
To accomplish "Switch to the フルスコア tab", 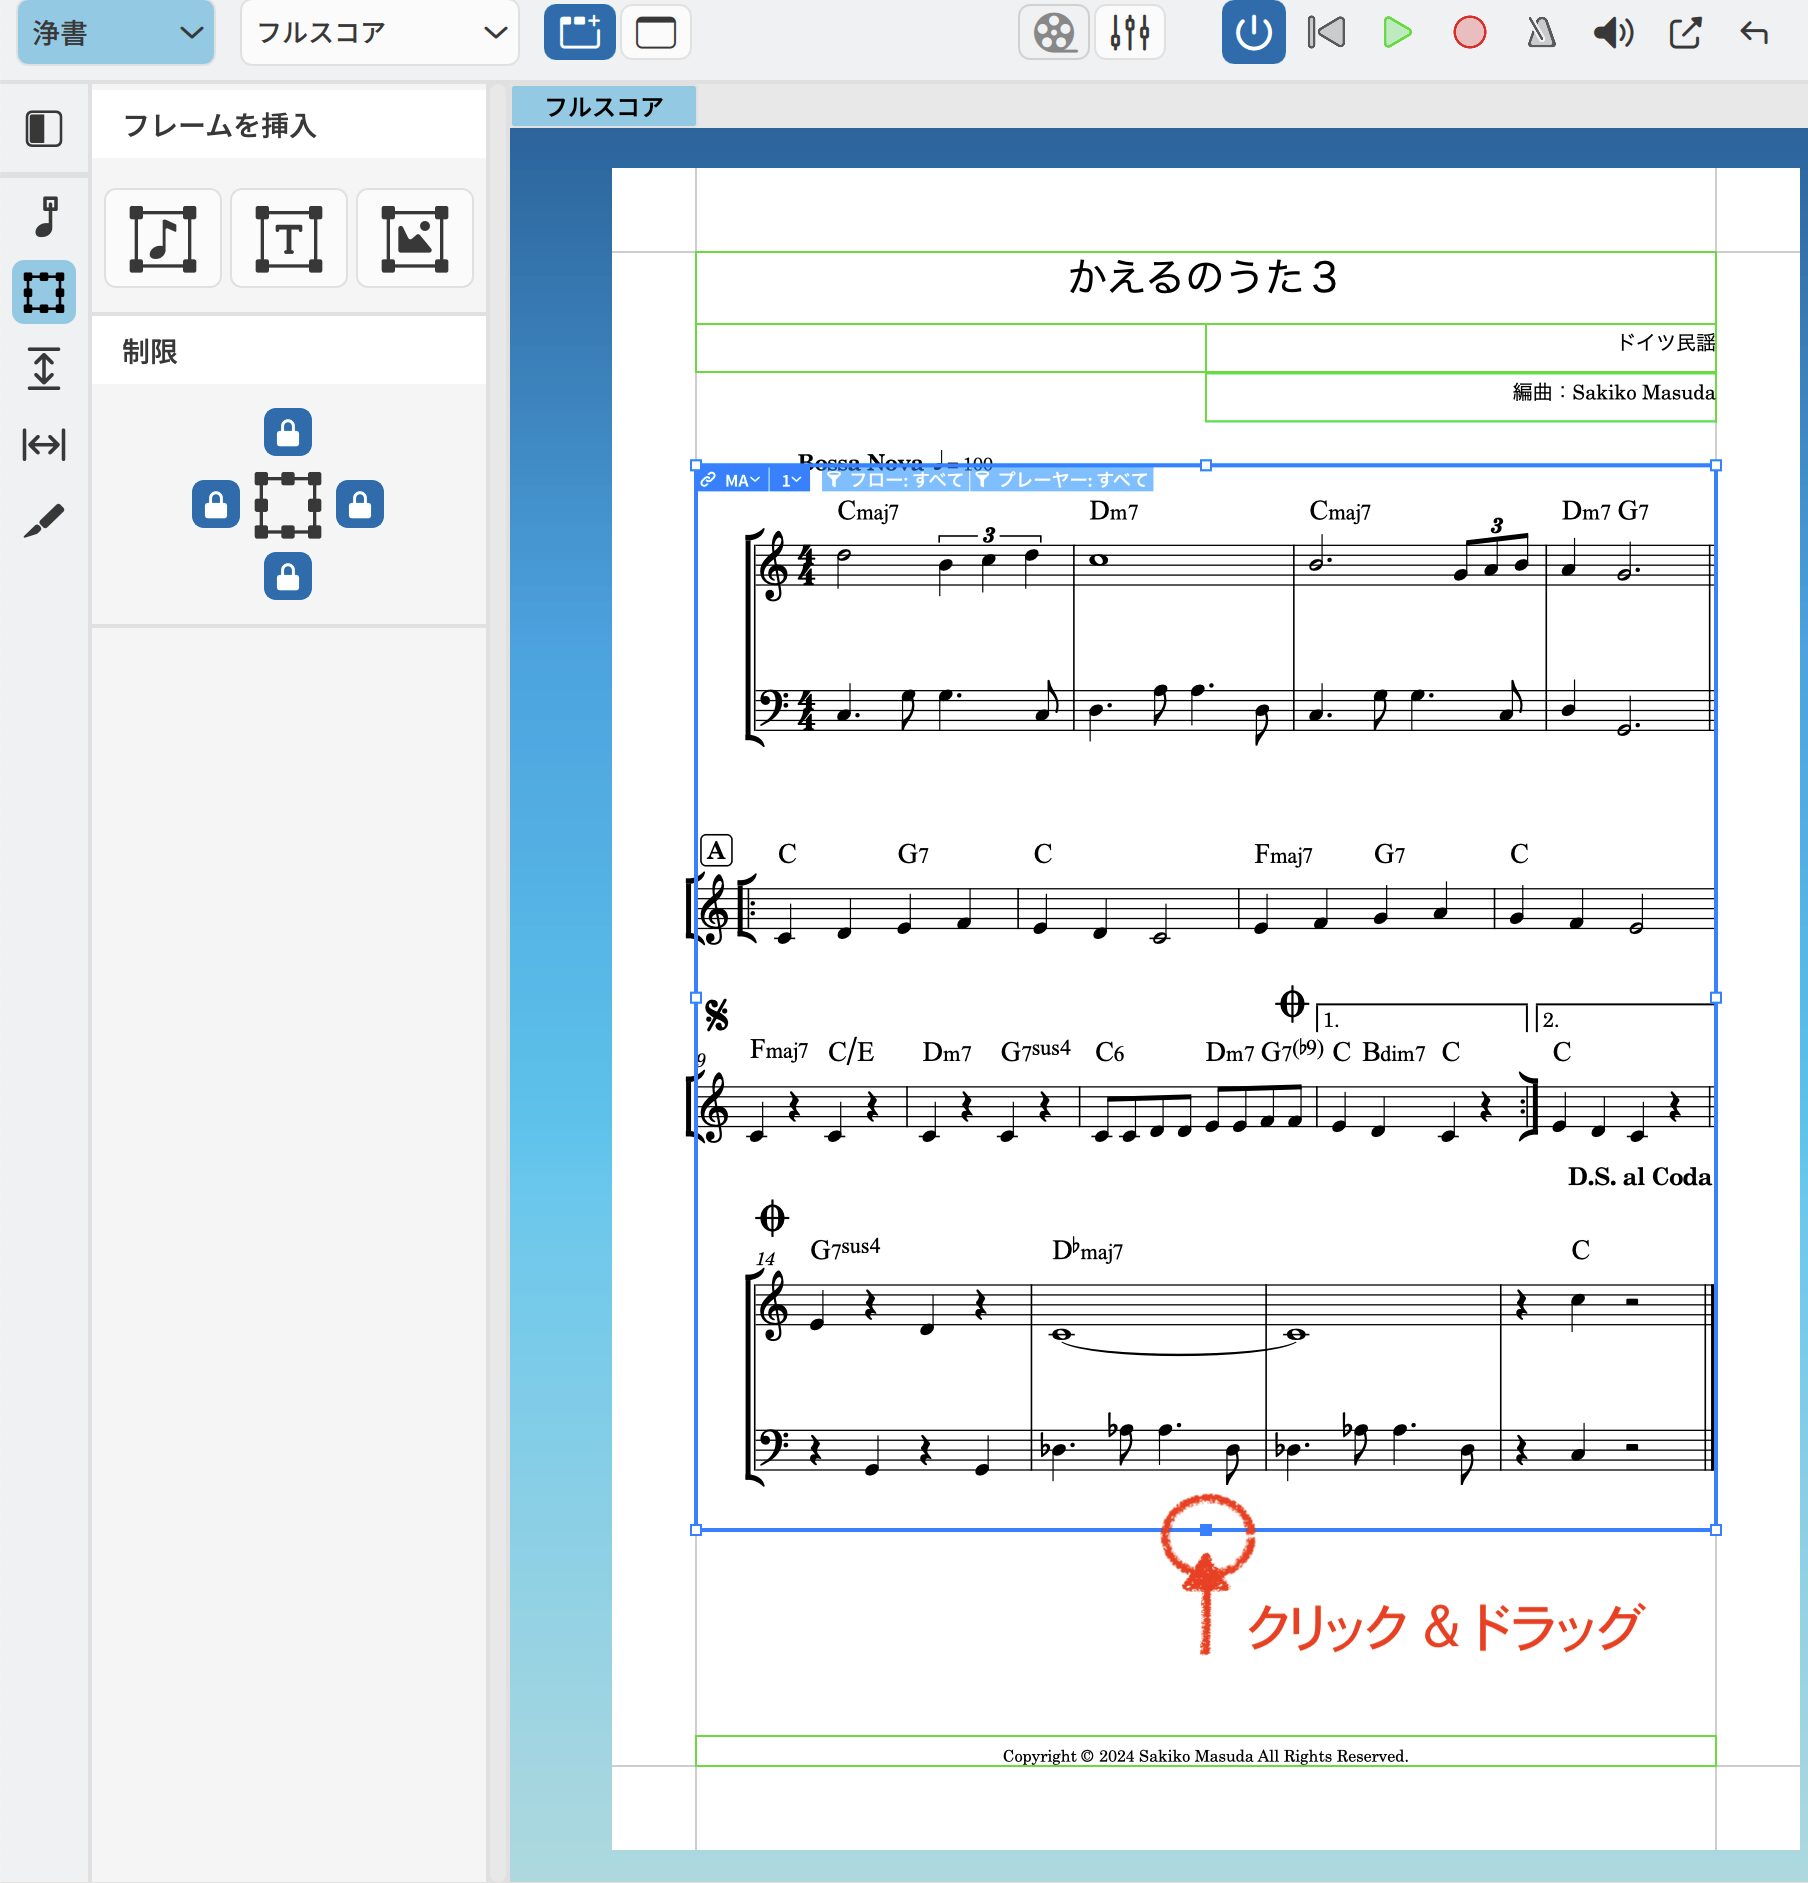I will click(x=603, y=107).
